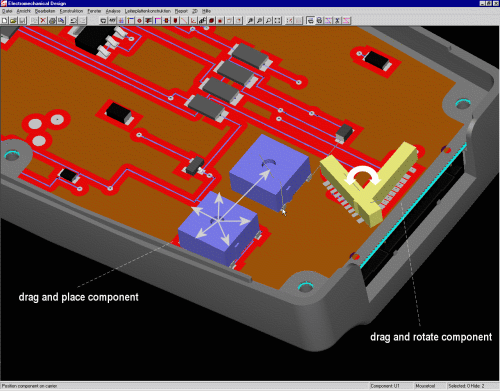
Task: Click the Undo arrow toolbar icon
Action: tap(73, 21)
